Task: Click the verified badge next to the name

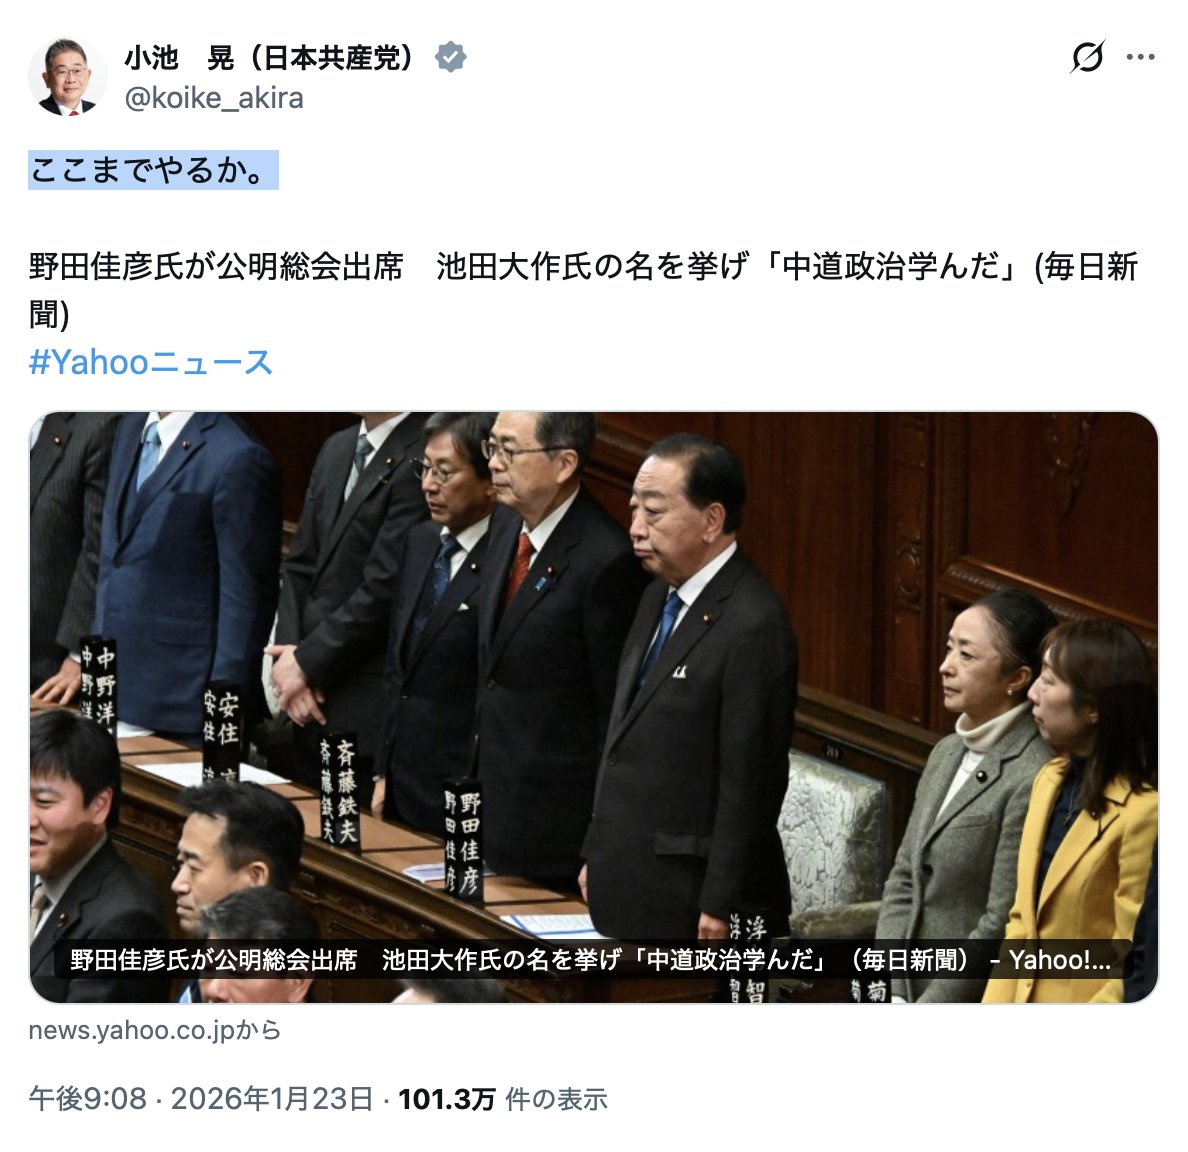Action: [x=451, y=58]
